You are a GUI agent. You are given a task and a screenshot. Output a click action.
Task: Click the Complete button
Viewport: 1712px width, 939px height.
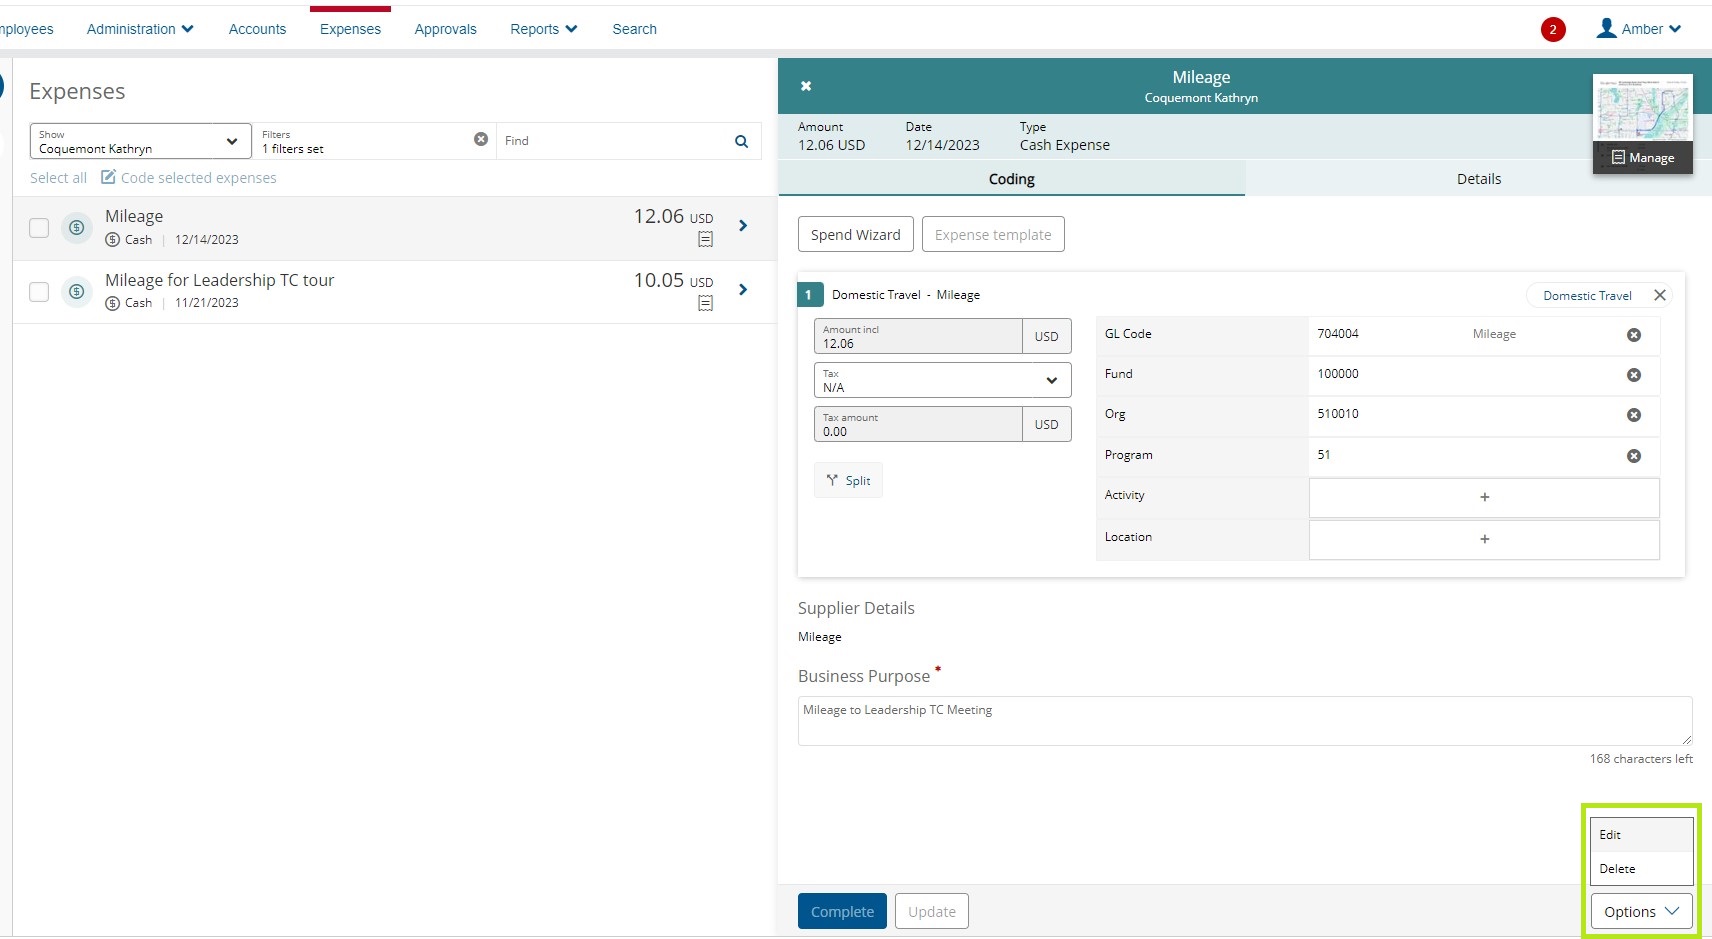click(x=842, y=911)
